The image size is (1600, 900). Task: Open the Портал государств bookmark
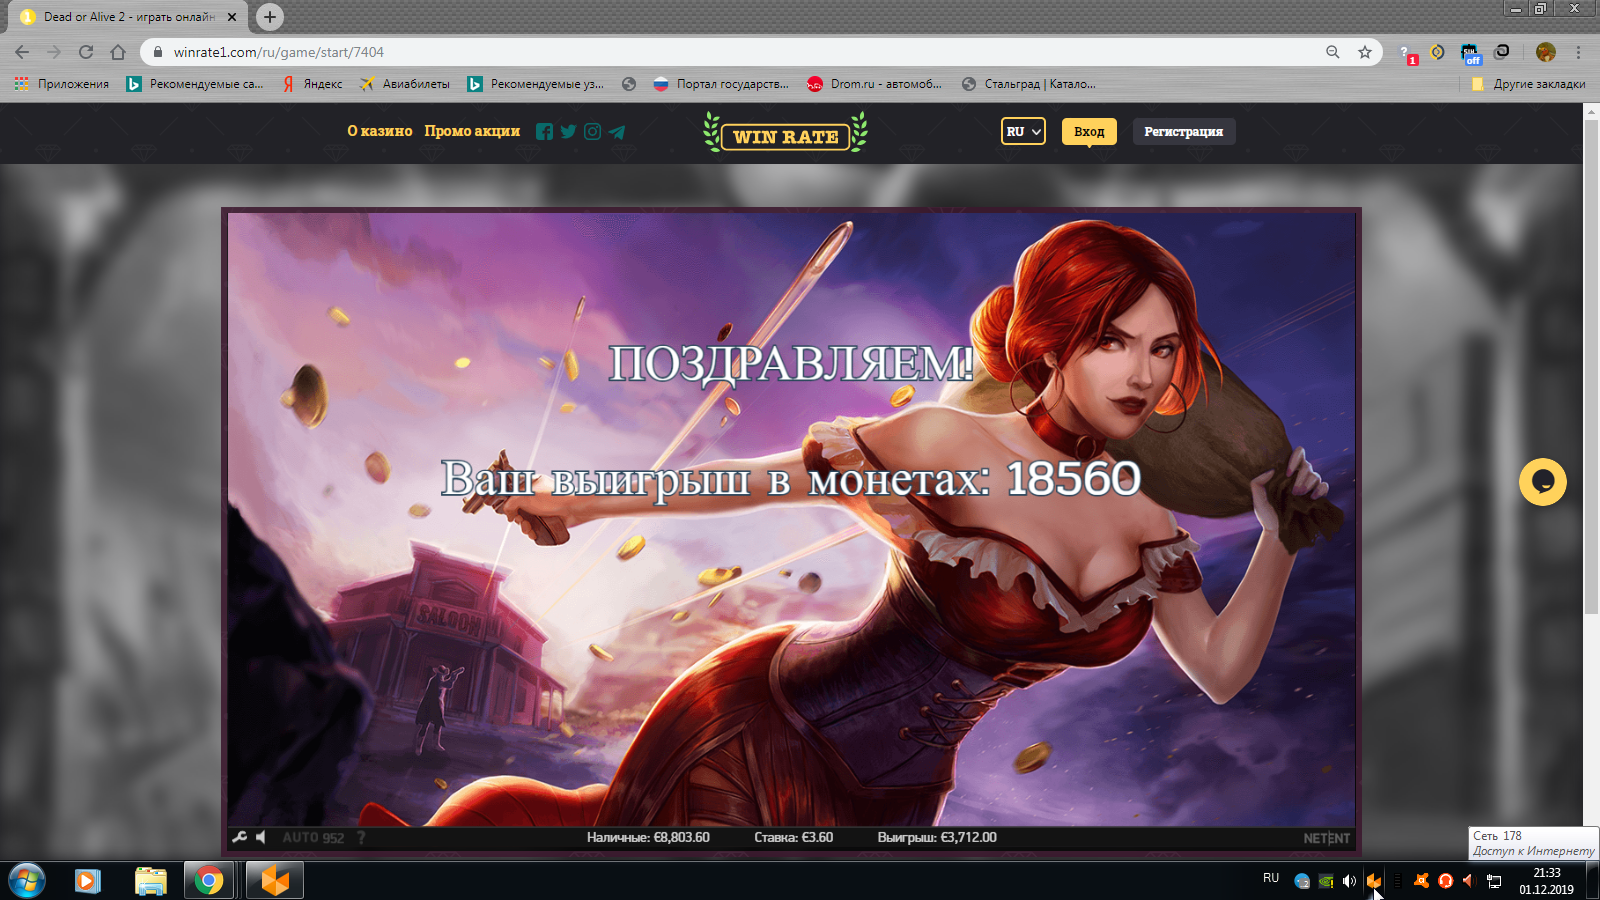(x=721, y=84)
